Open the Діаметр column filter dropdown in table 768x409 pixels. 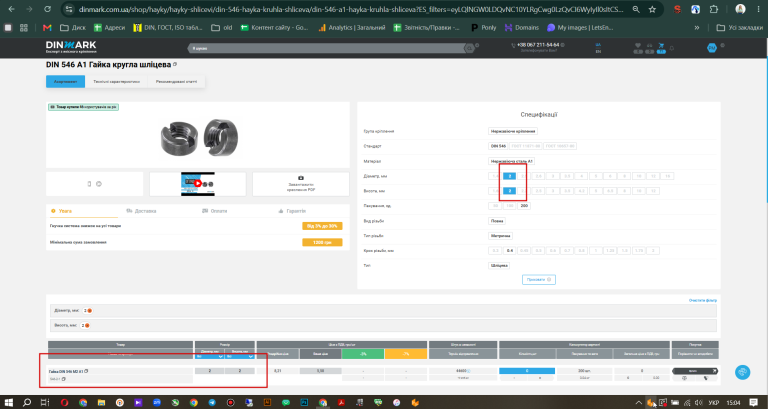pos(210,357)
